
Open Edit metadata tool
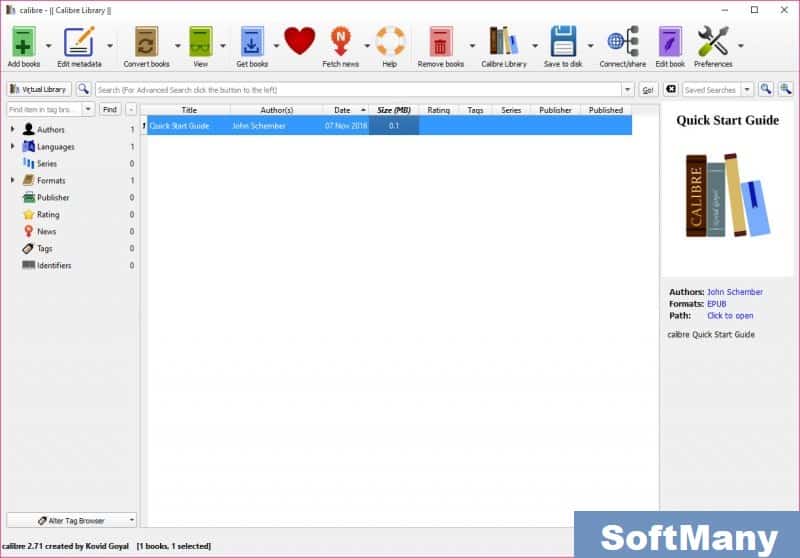tap(79, 42)
